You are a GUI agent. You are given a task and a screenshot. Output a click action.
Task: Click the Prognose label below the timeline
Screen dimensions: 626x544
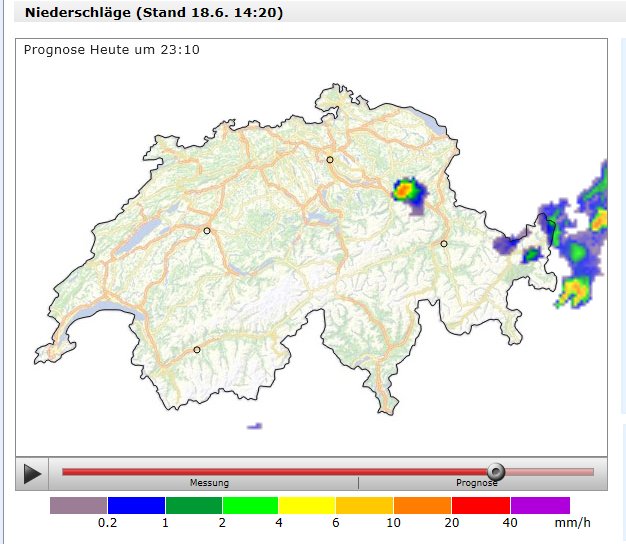(x=476, y=483)
